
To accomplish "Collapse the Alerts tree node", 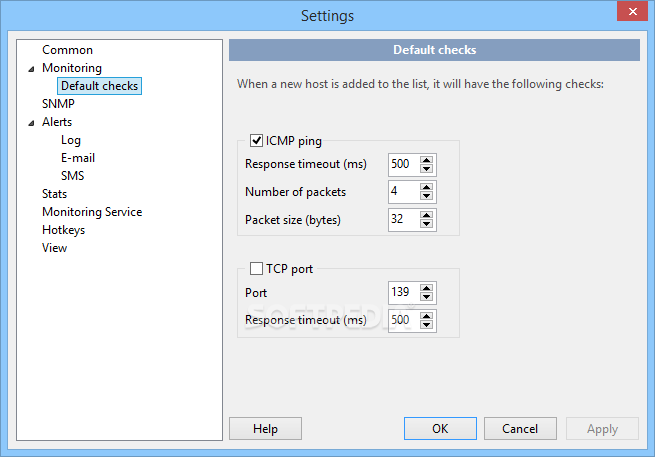I will (x=31, y=123).
